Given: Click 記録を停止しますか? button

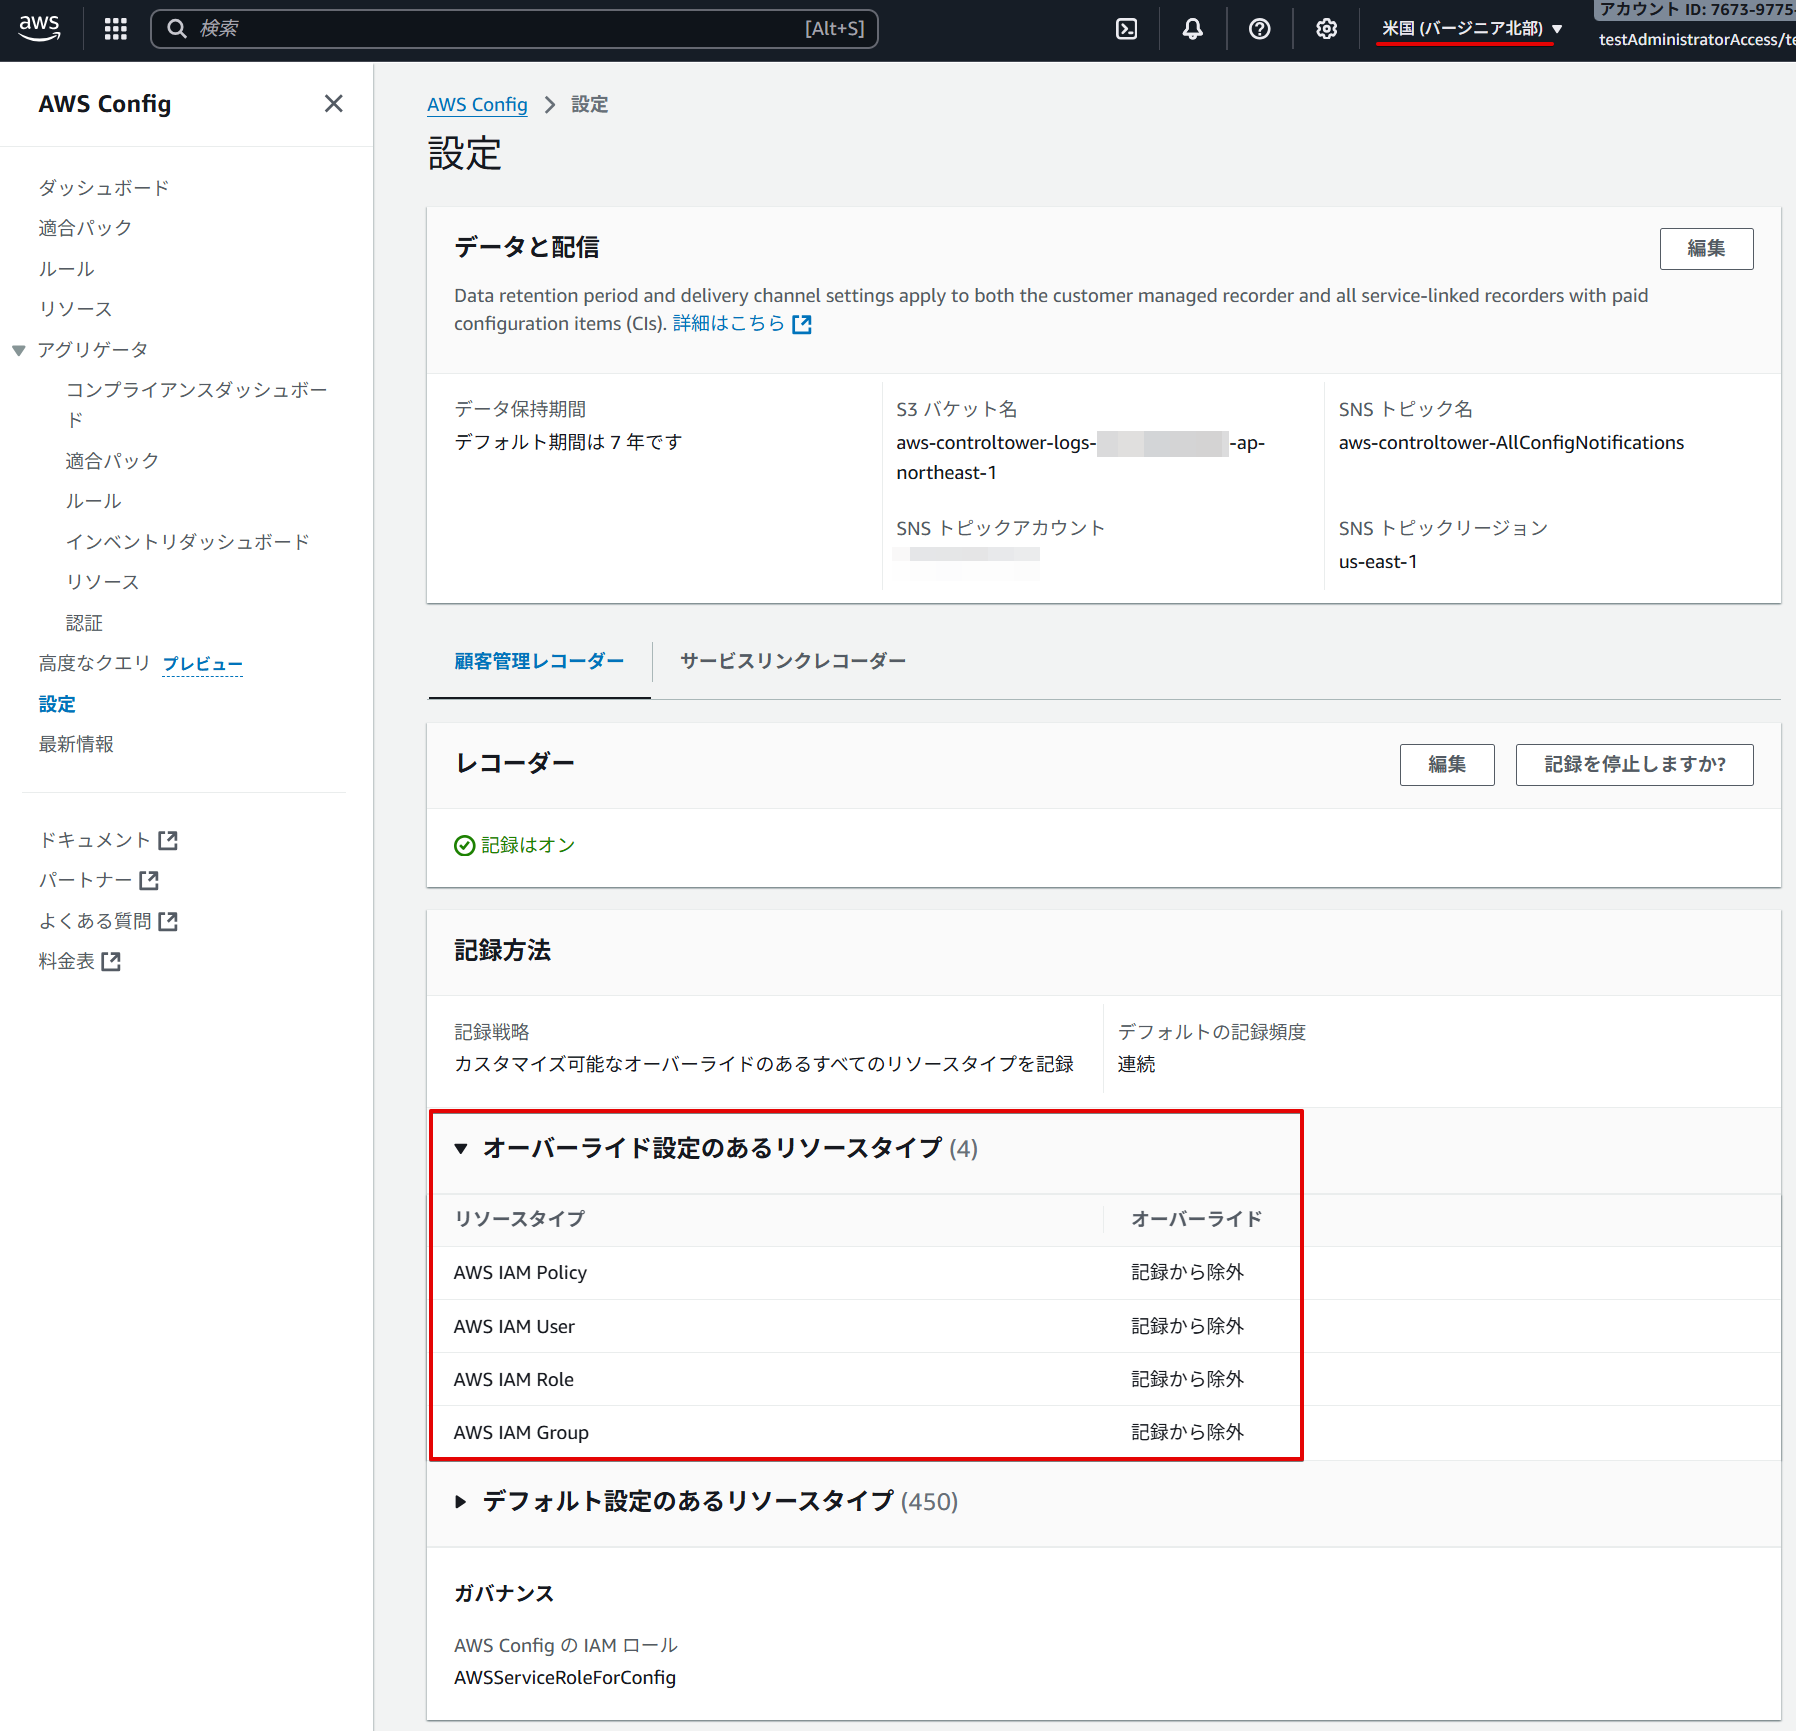Looking at the screenshot, I should coord(1634,765).
